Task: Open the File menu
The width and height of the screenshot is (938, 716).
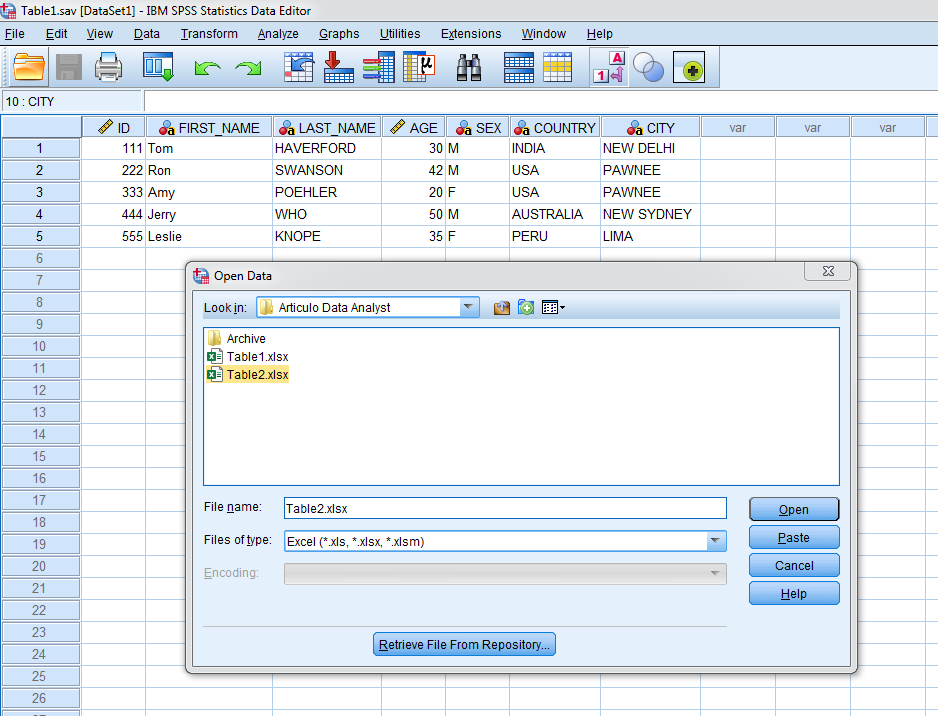Action: coord(14,34)
